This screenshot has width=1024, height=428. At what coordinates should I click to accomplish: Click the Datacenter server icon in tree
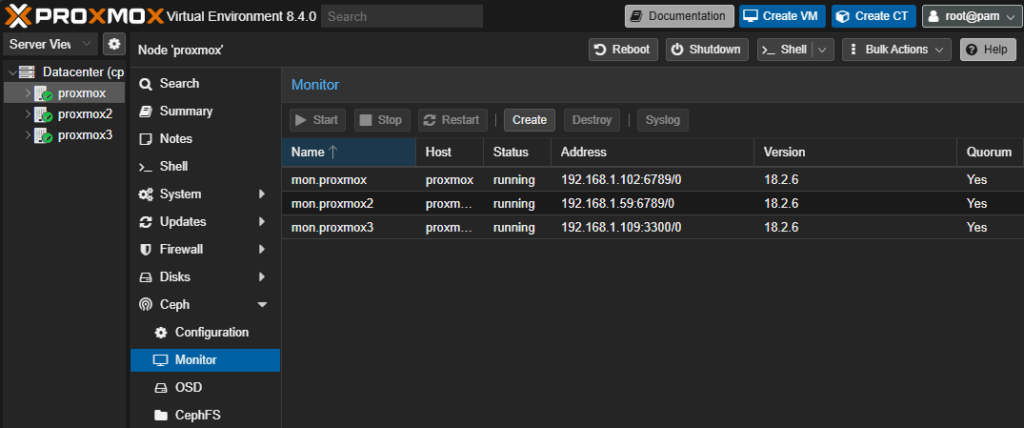tap(27, 72)
